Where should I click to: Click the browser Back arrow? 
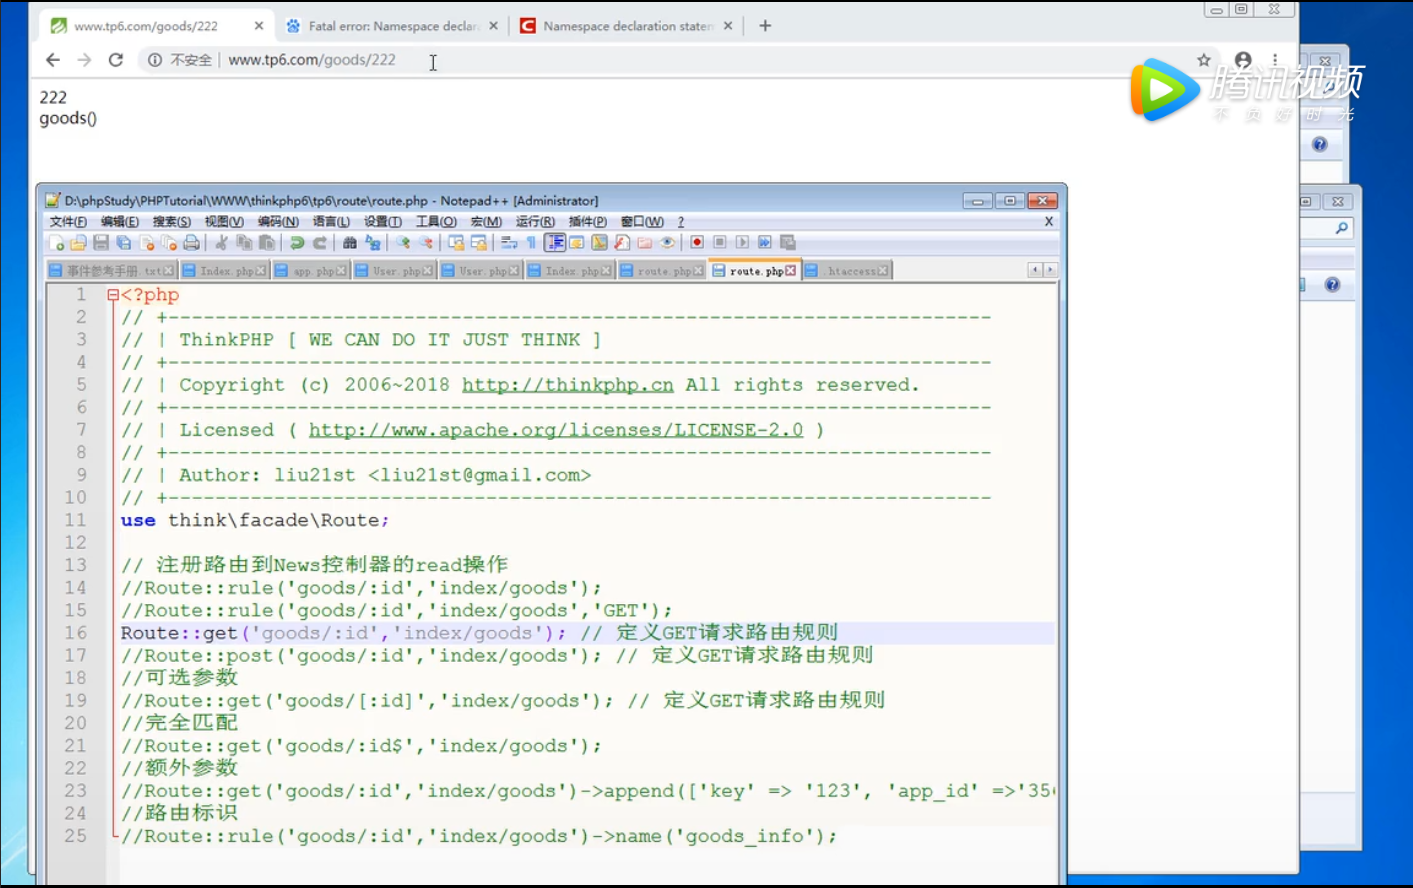pos(53,60)
